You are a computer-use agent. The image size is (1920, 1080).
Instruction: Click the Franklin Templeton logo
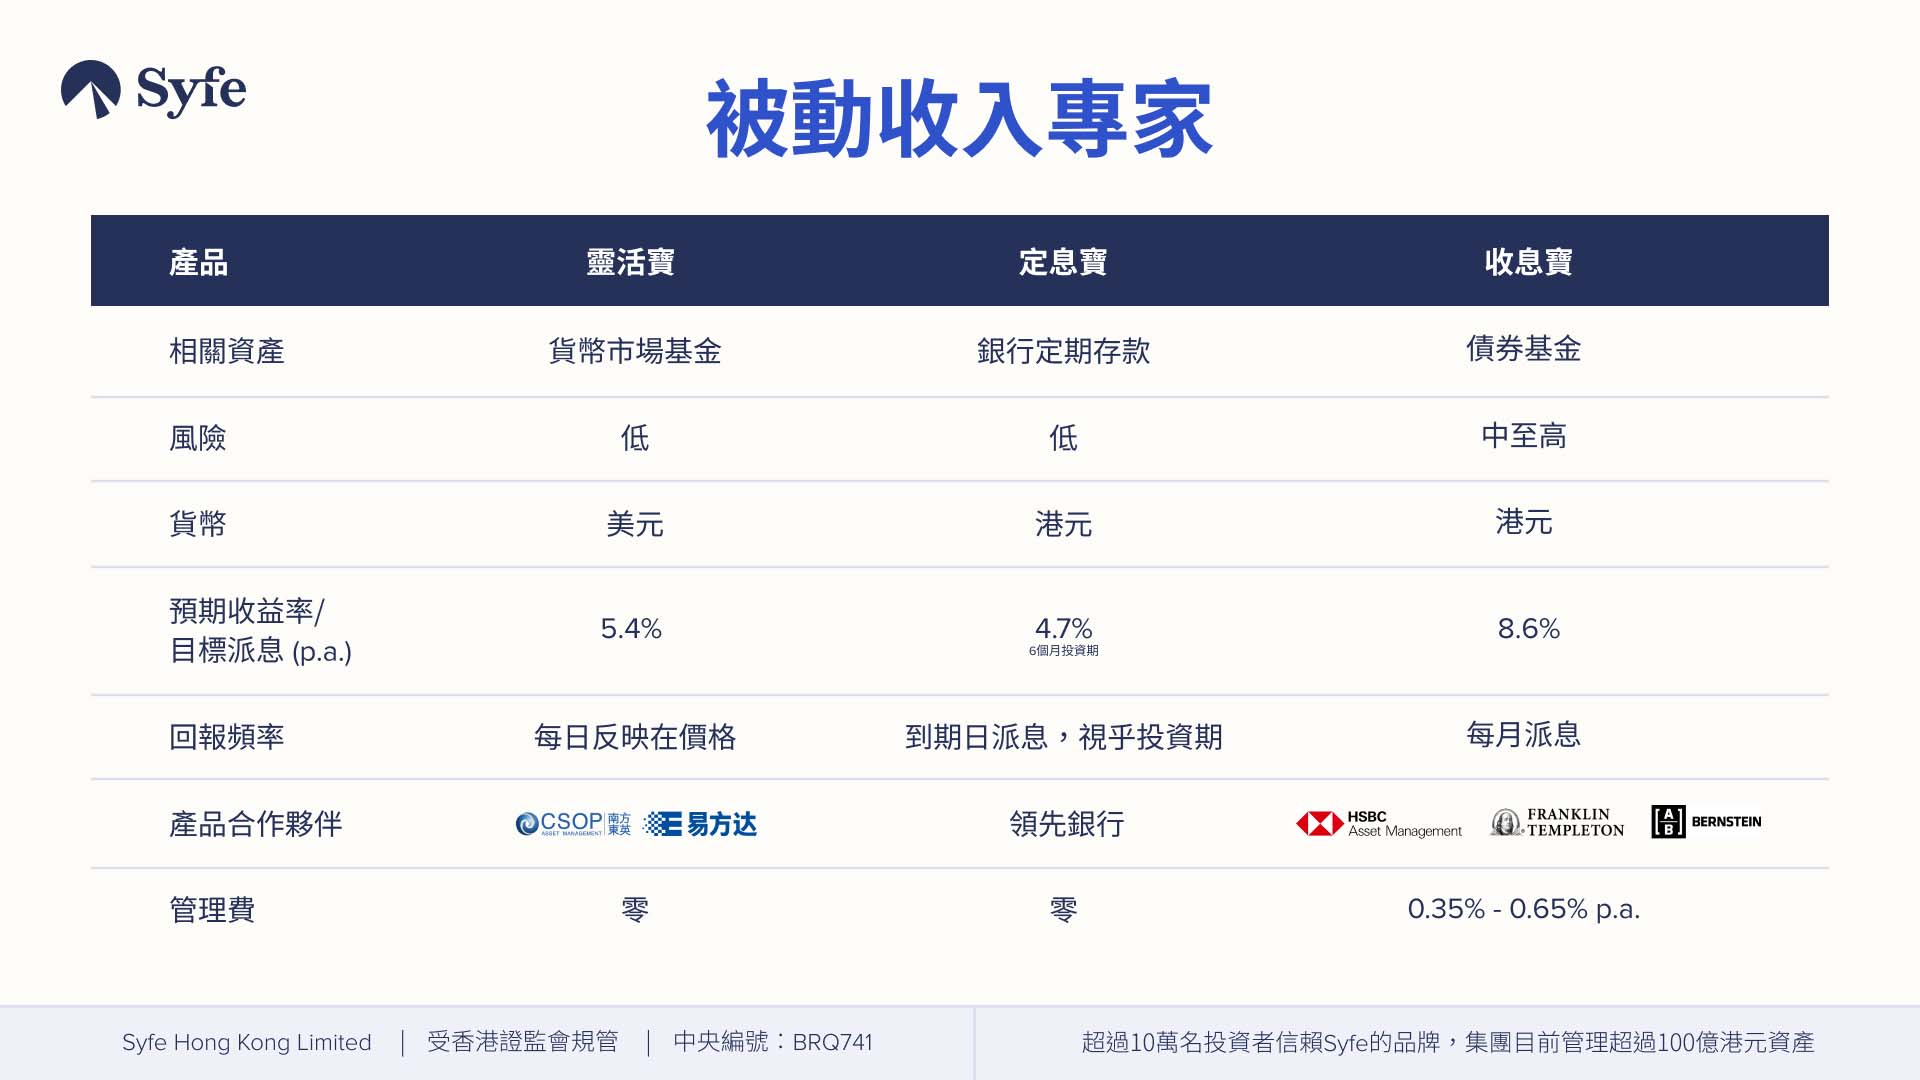click(x=1557, y=823)
